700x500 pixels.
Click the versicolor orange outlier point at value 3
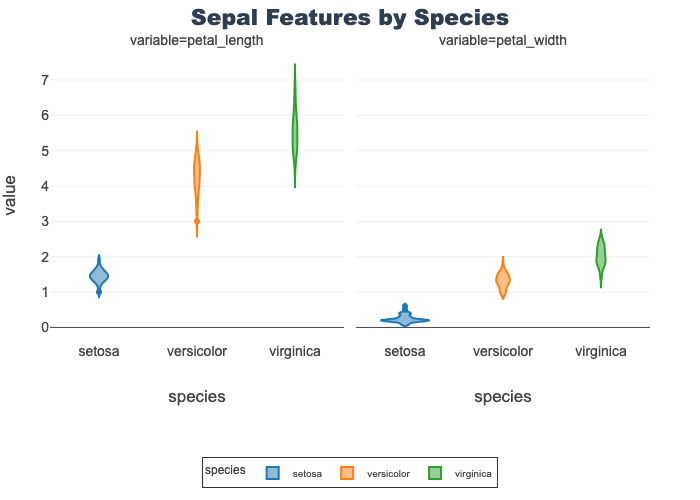pyautogui.click(x=197, y=221)
